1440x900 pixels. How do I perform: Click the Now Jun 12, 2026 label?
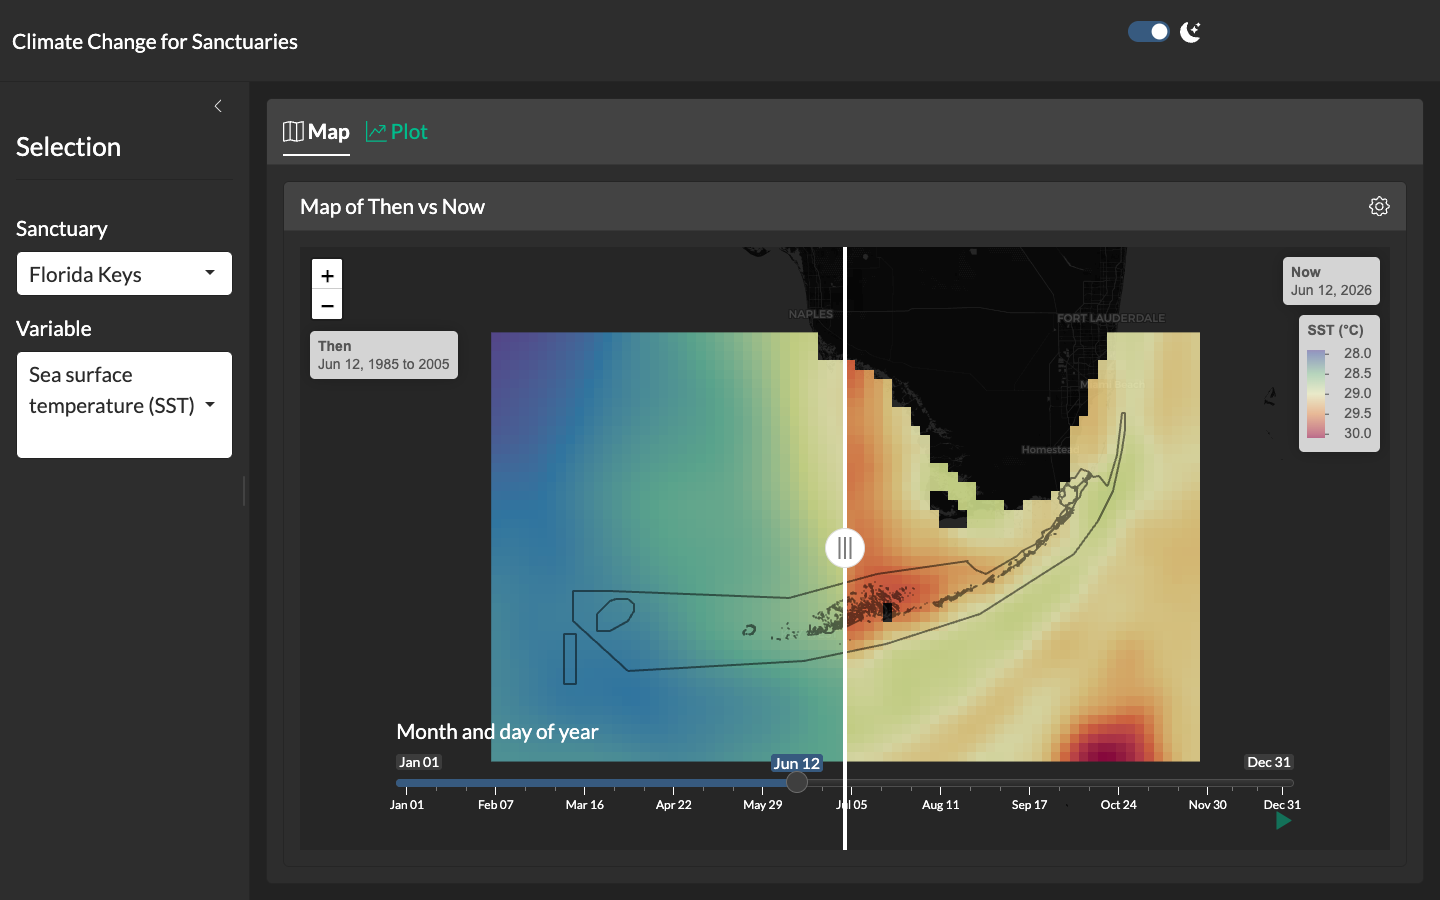click(1331, 281)
